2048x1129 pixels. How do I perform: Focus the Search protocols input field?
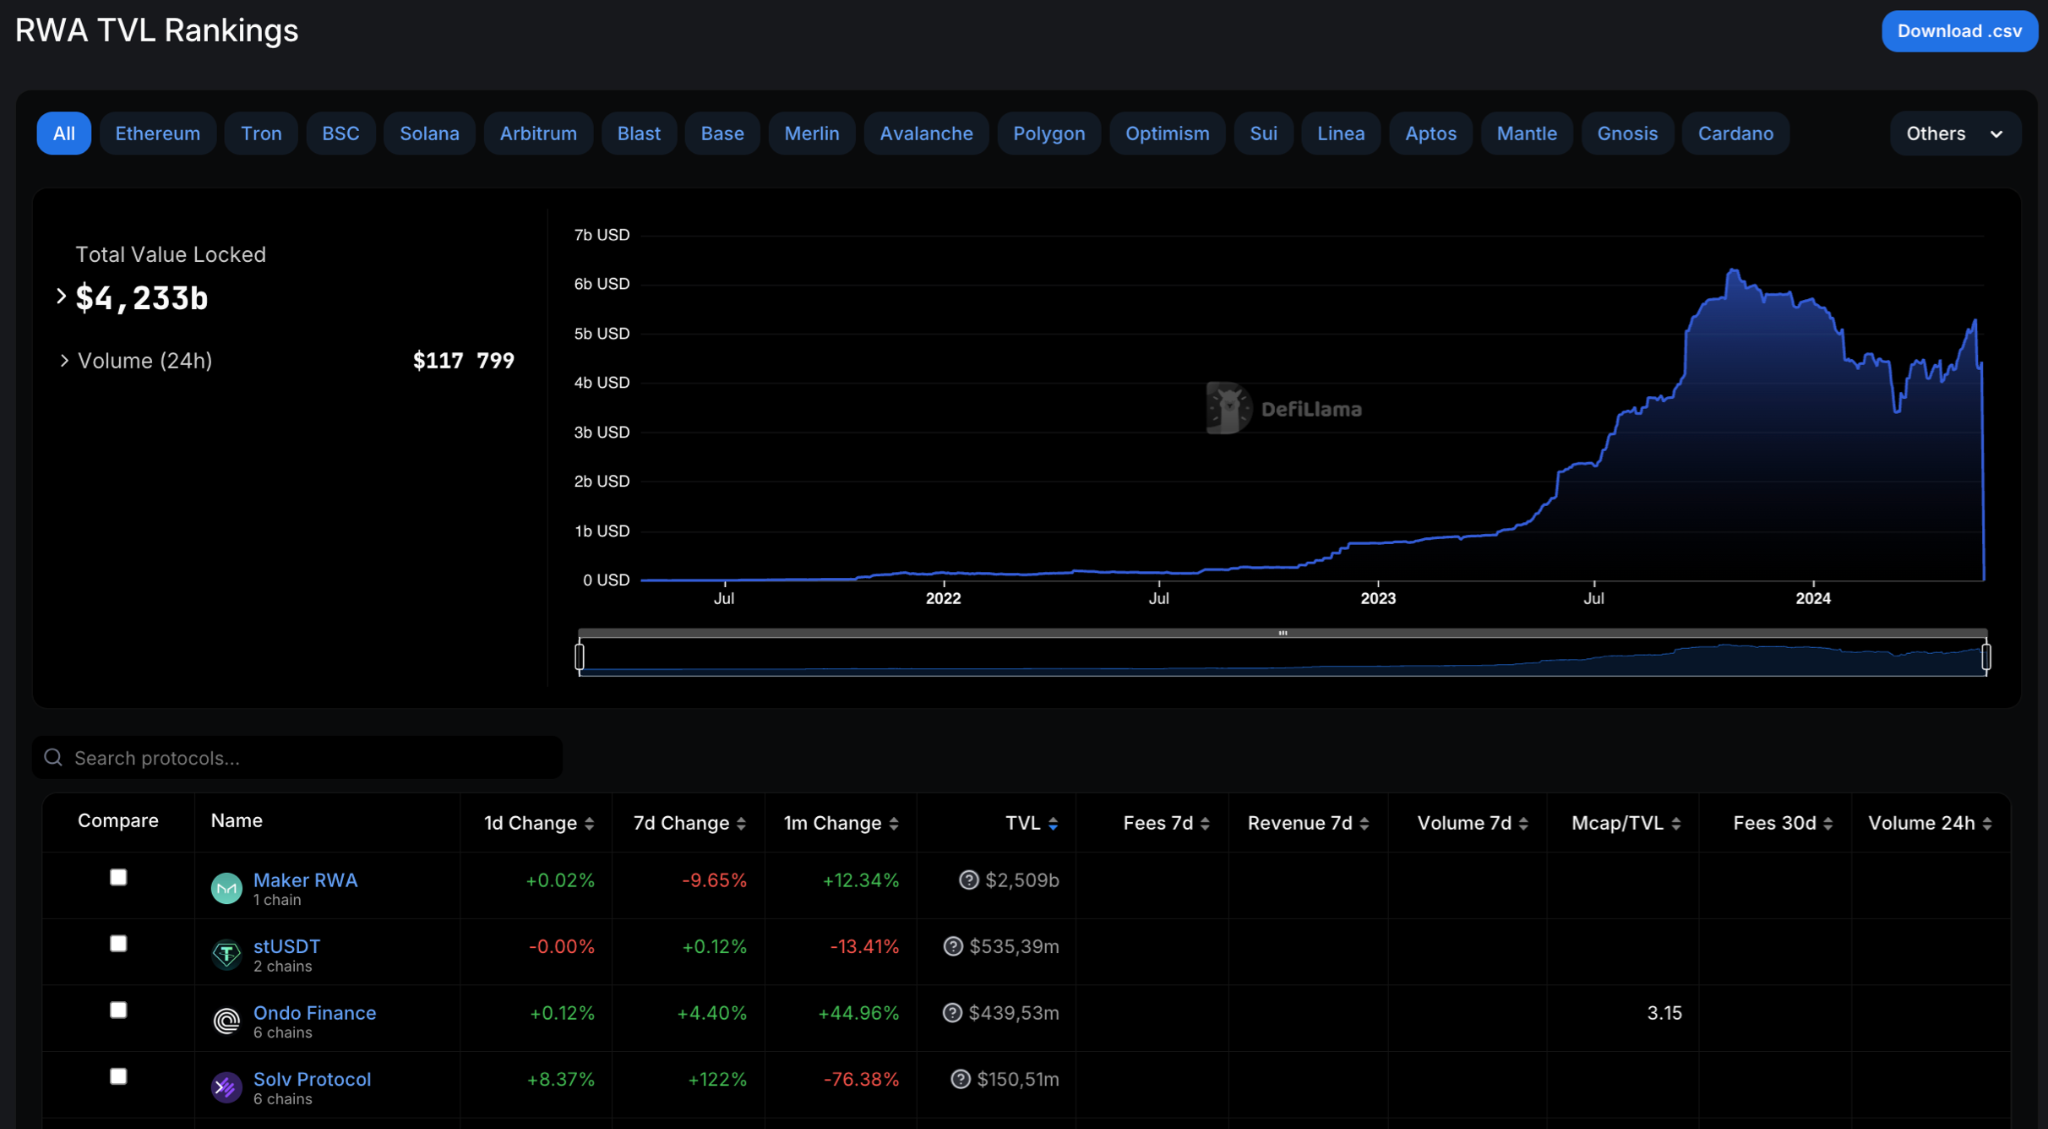pos(300,758)
